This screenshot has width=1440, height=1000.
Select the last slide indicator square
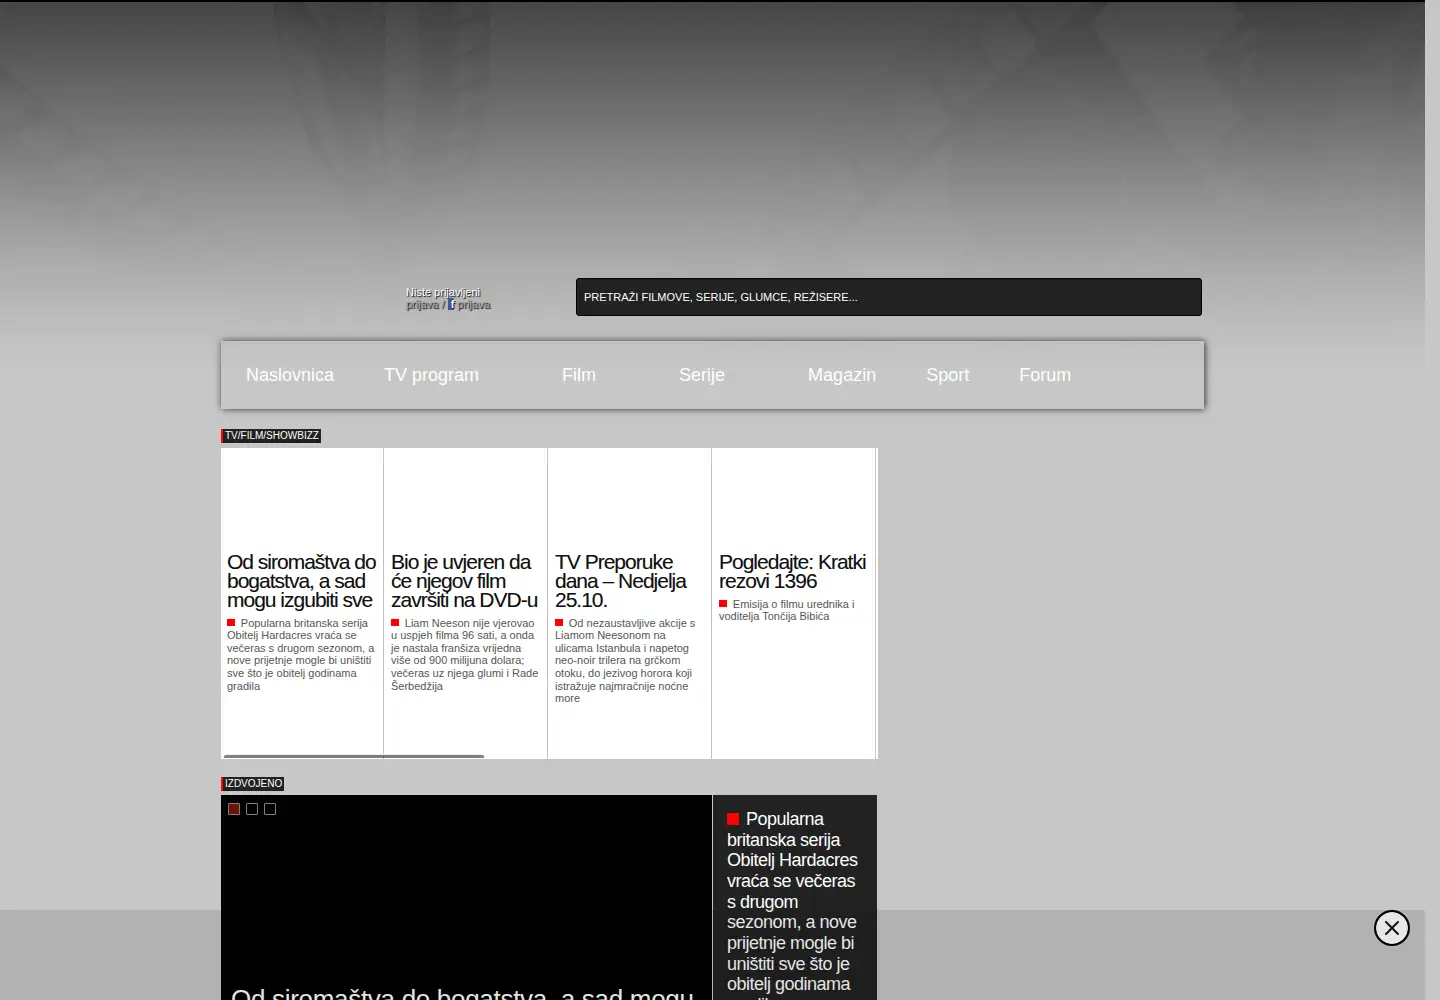click(270, 809)
